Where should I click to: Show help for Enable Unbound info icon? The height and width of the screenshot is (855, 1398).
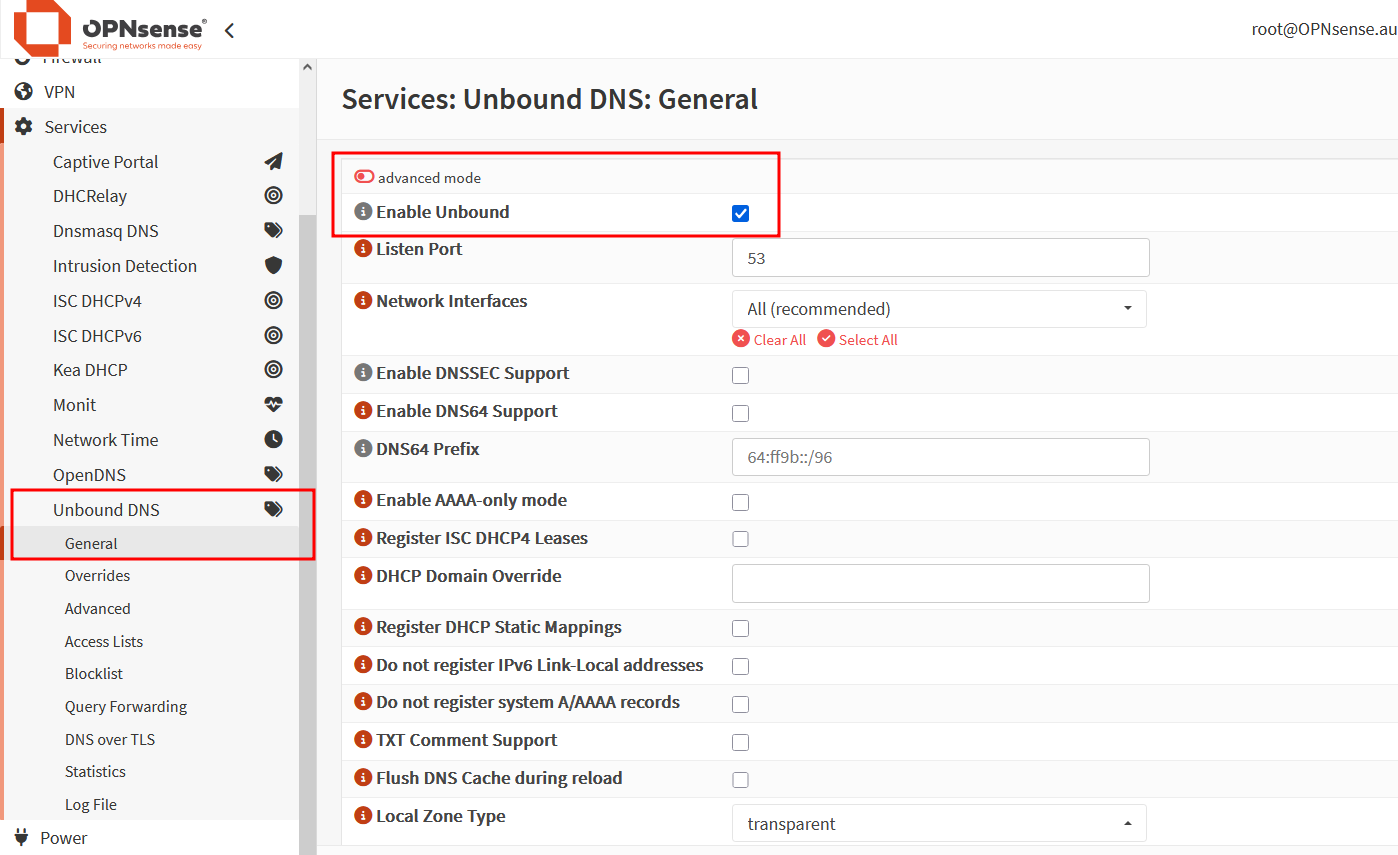tap(364, 212)
